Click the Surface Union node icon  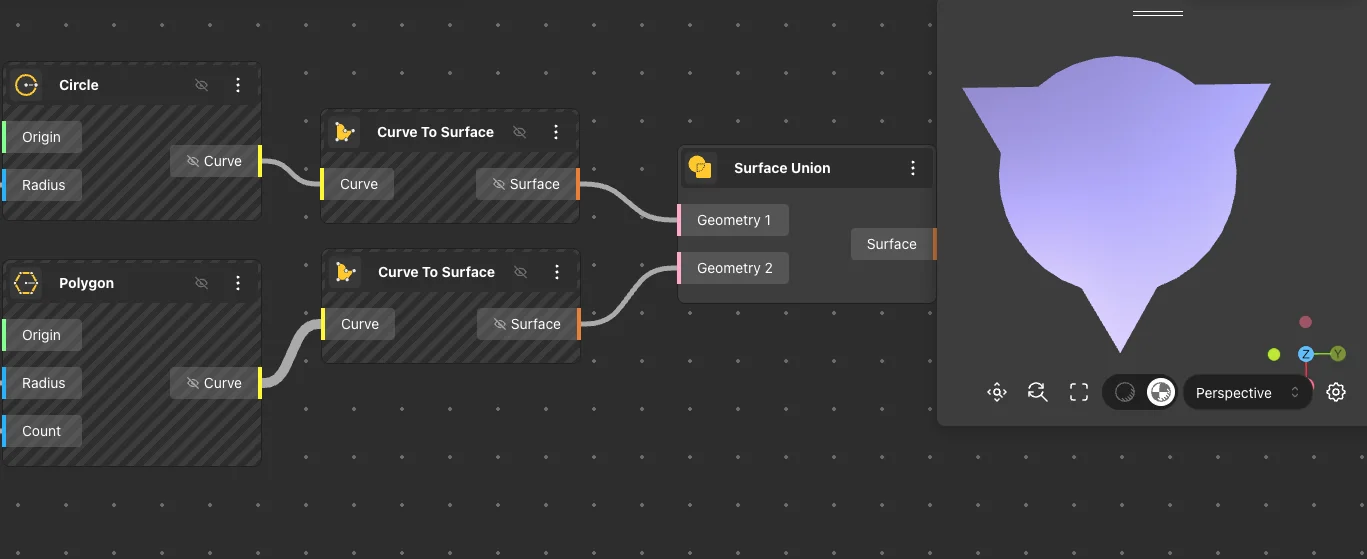pos(702,168)
